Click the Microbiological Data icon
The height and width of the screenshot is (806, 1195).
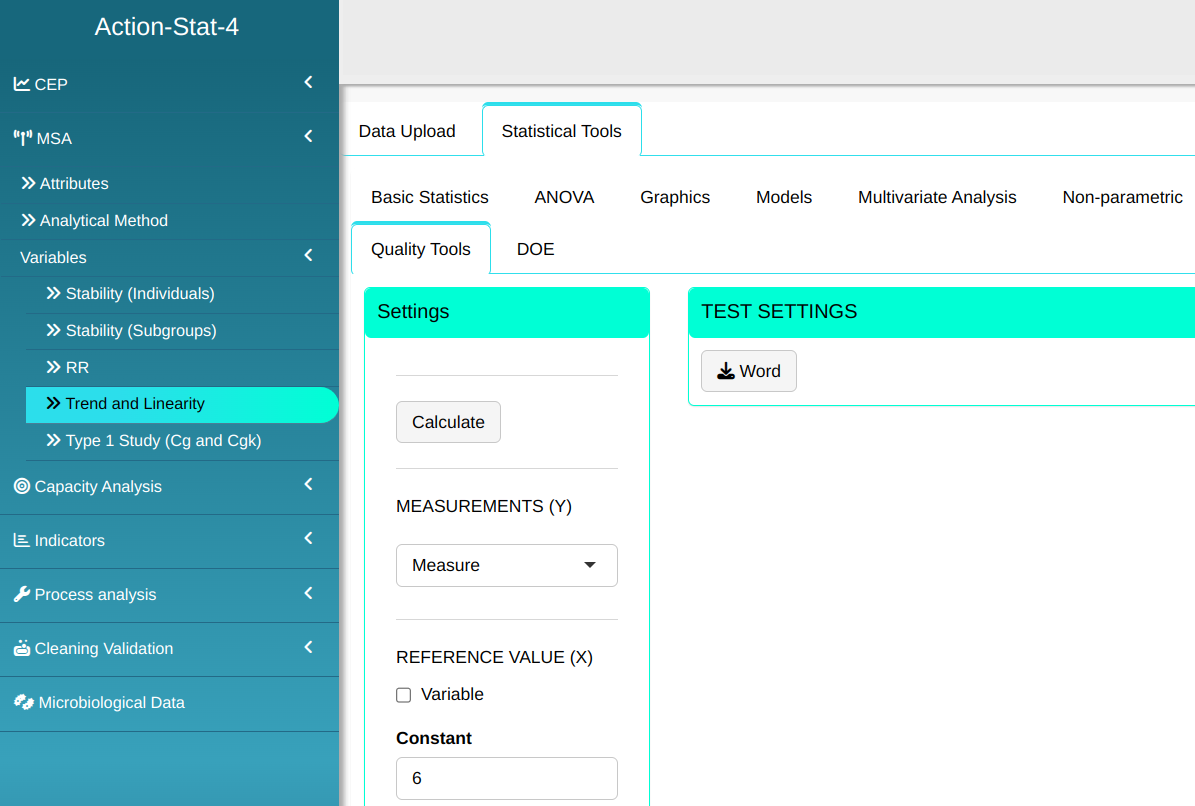click(23, 702)
